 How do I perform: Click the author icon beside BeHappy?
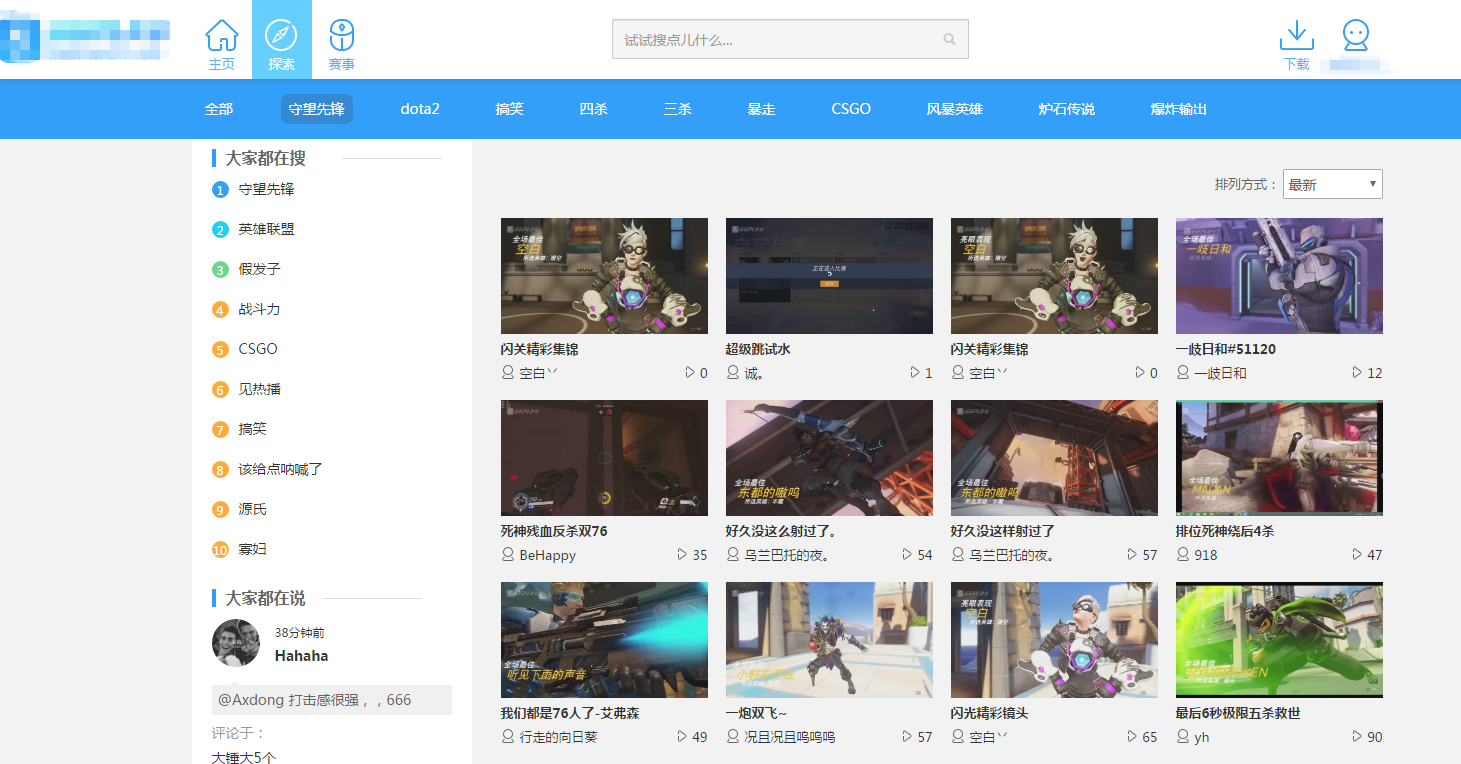point(507,554)
